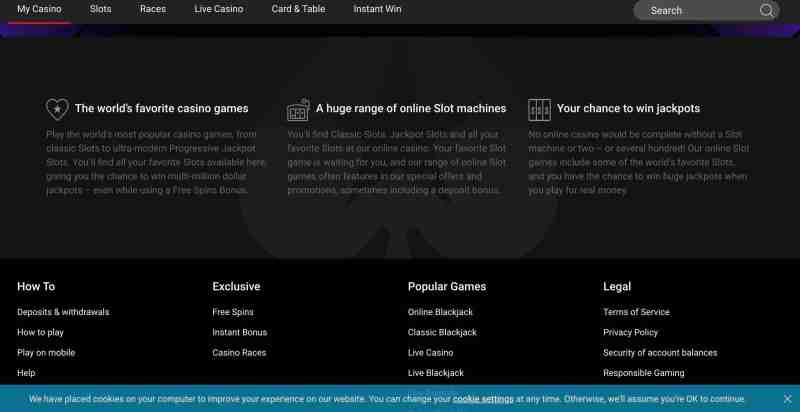Click the jackpot reels icon
800x412 pixels.
pyautogui.click(x=539, y=109)
